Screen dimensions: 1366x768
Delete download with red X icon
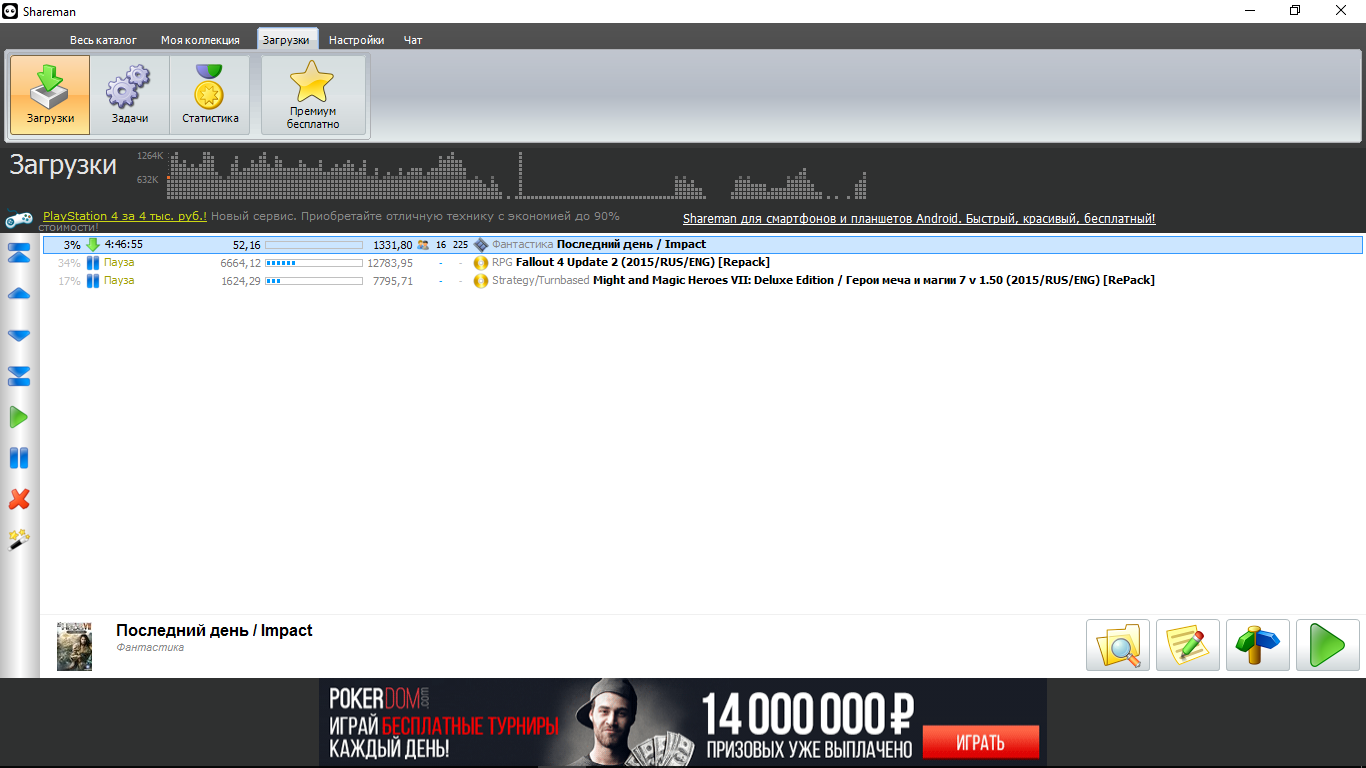pos(19,499)
